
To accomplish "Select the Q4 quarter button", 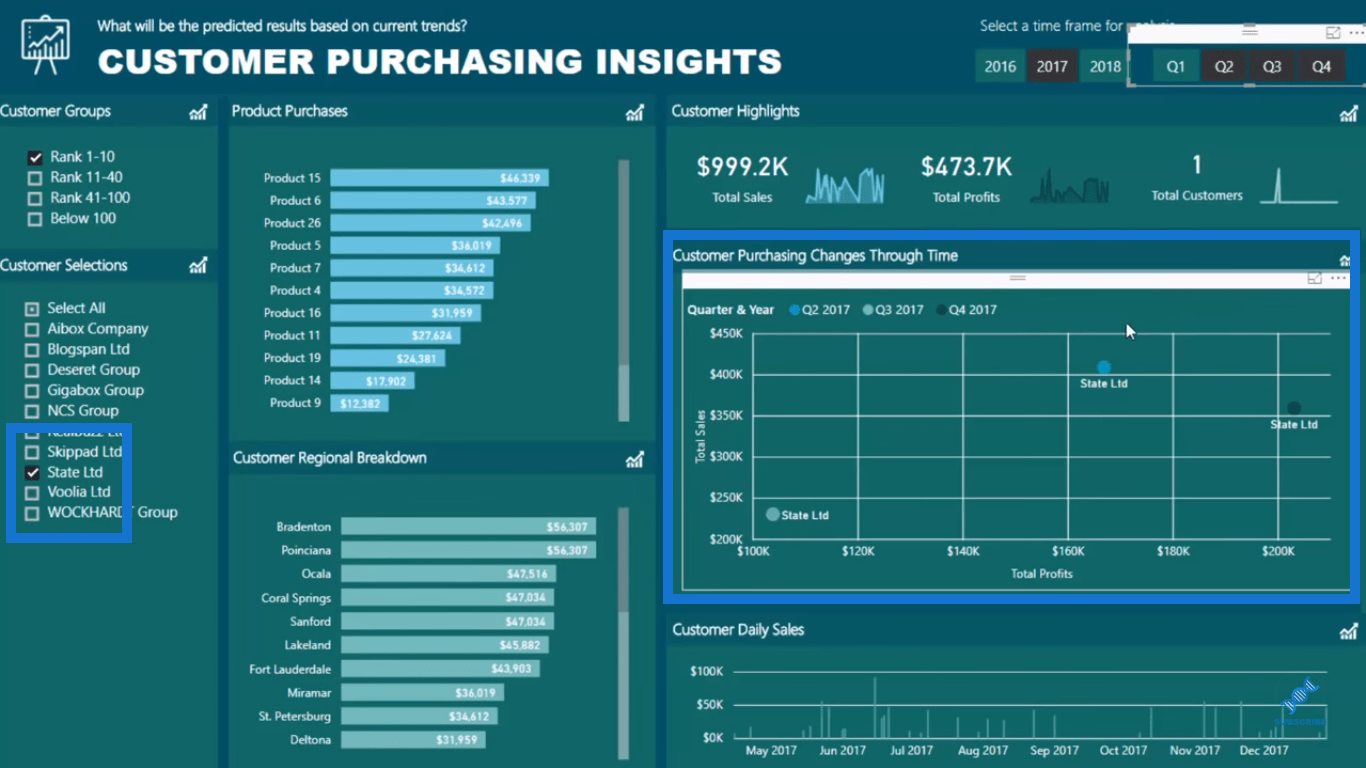I will click(x=1322, y=66).
